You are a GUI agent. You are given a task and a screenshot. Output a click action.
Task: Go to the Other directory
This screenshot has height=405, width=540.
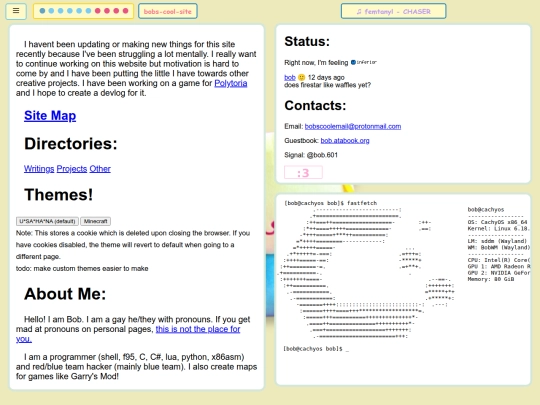pos(100,169)
